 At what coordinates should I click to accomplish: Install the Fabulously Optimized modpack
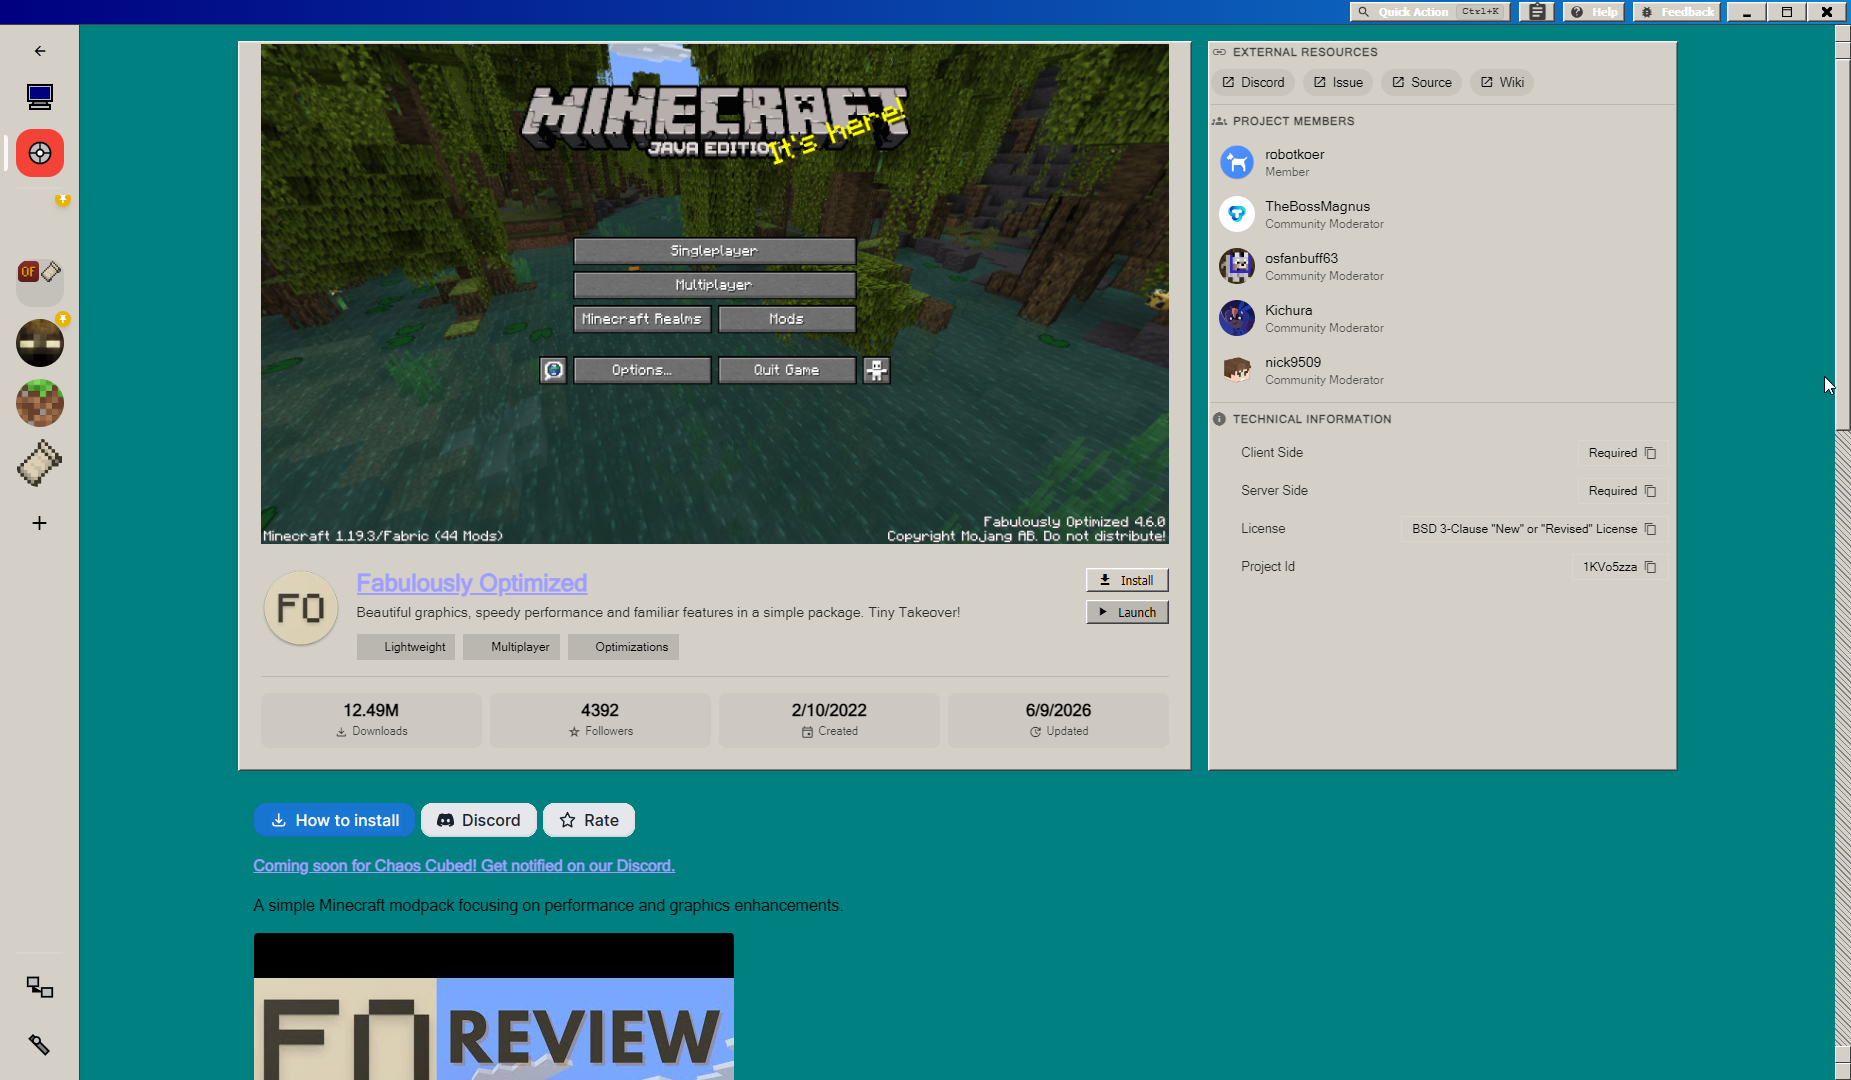pos(1127,580)
